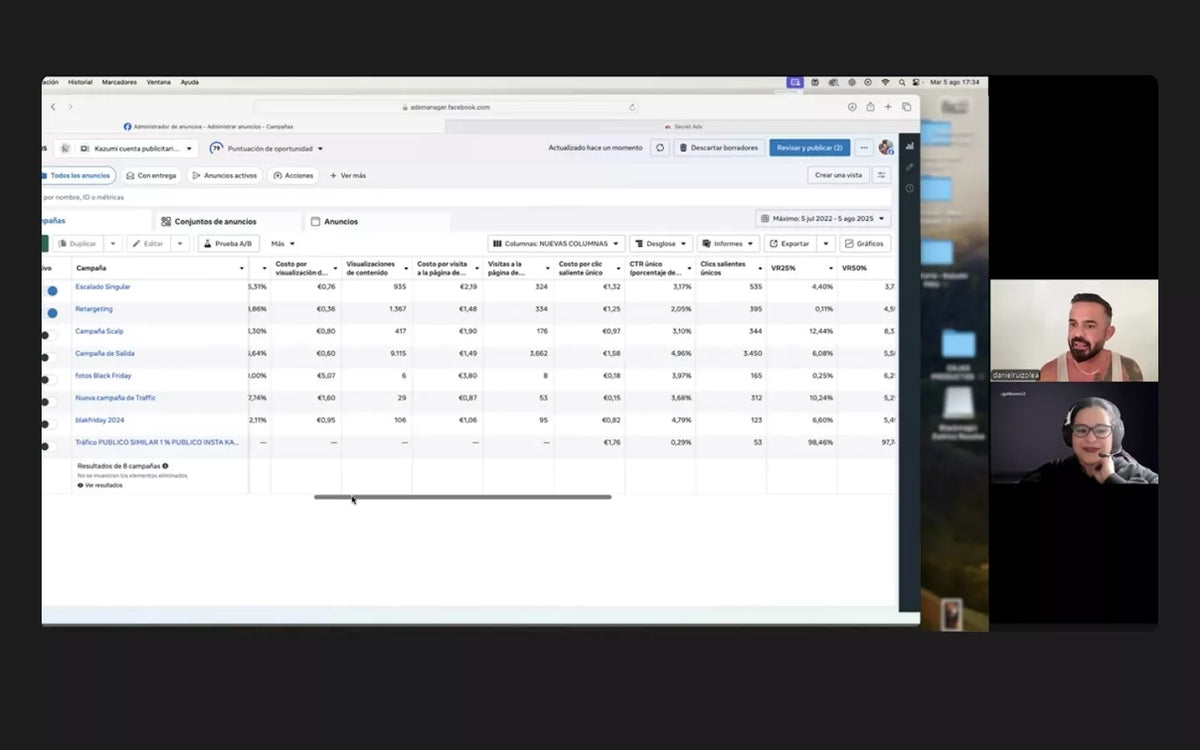1200x750 pixels.
Task: Click Ver más to add filters
Action: point(348,175)
